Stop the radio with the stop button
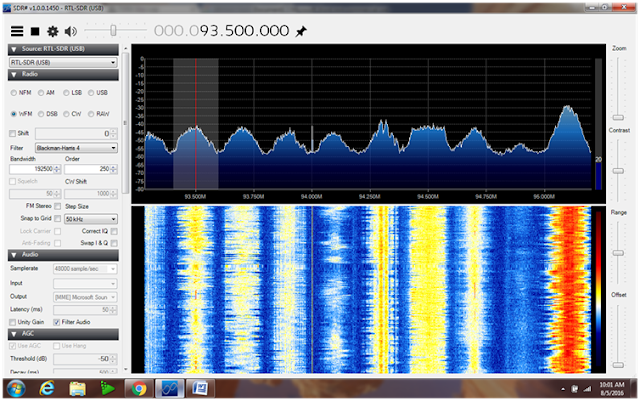640x401 pixels. point(35,31)
